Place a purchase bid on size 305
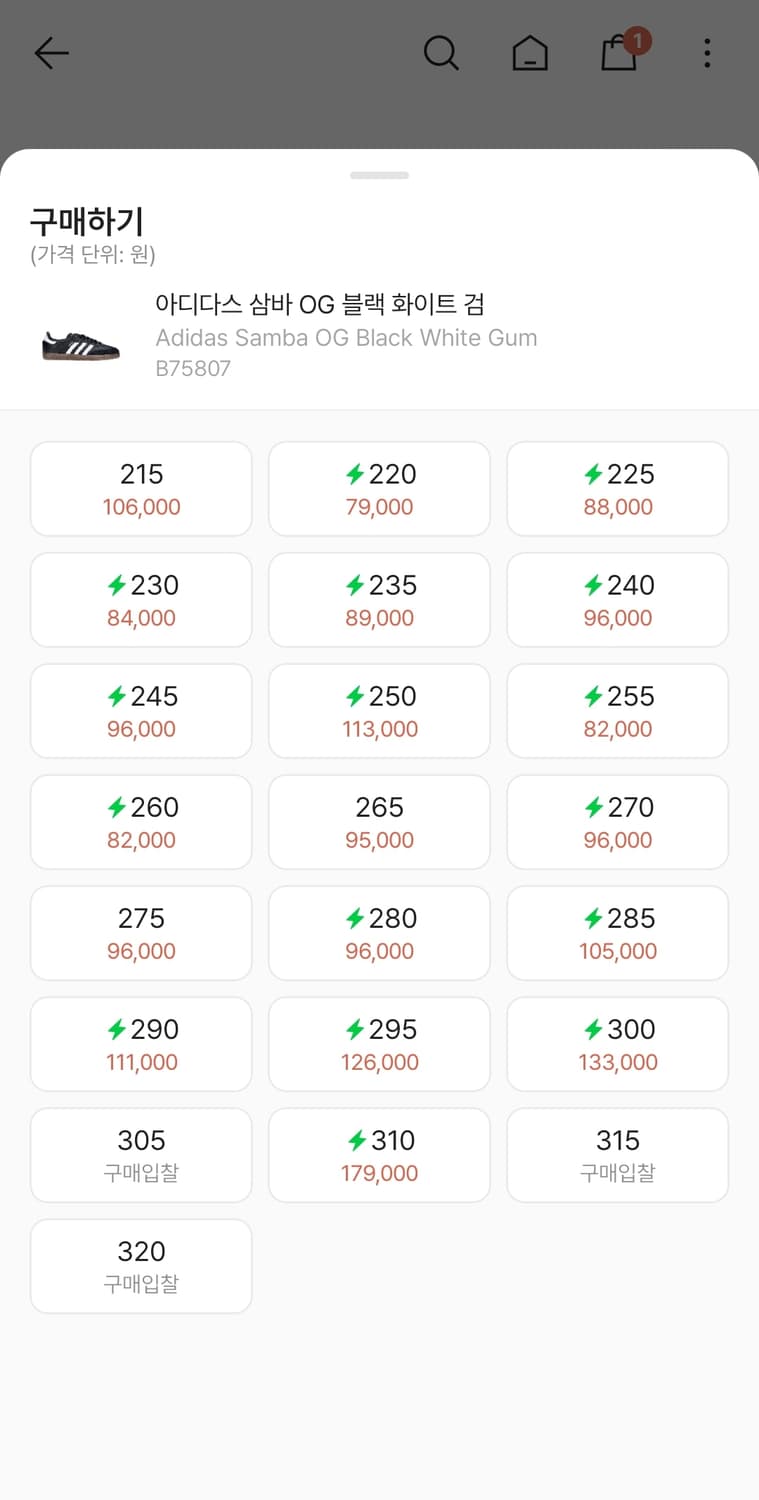The height and width of the screenshot is (1500, 759). (x=141, y=1155)
